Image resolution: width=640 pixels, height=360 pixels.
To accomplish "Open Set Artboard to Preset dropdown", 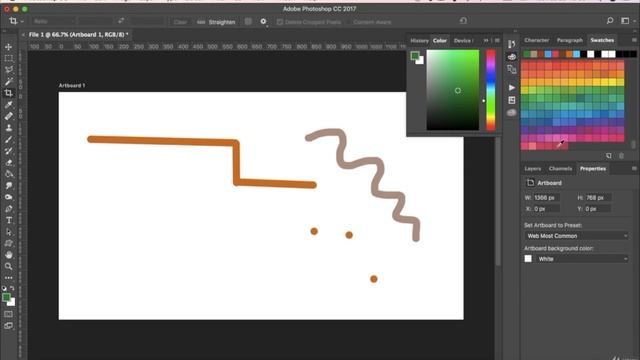I will [576, 236].
